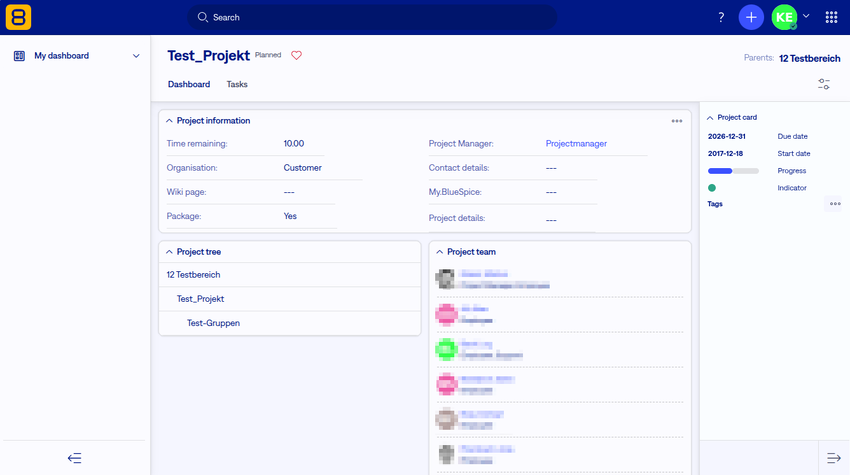
Task: Click into the Search field
Action: (x=372, y=17)
